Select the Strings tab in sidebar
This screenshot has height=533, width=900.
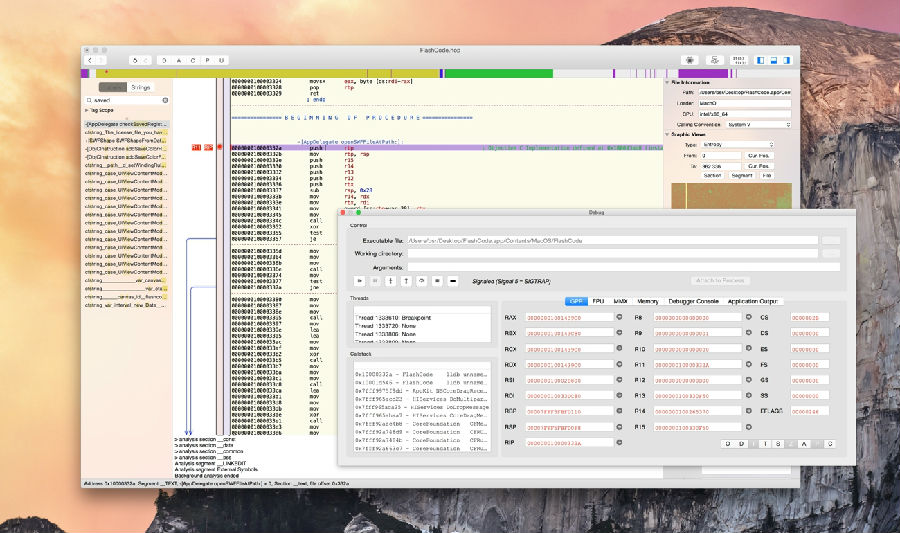[141, 87]
